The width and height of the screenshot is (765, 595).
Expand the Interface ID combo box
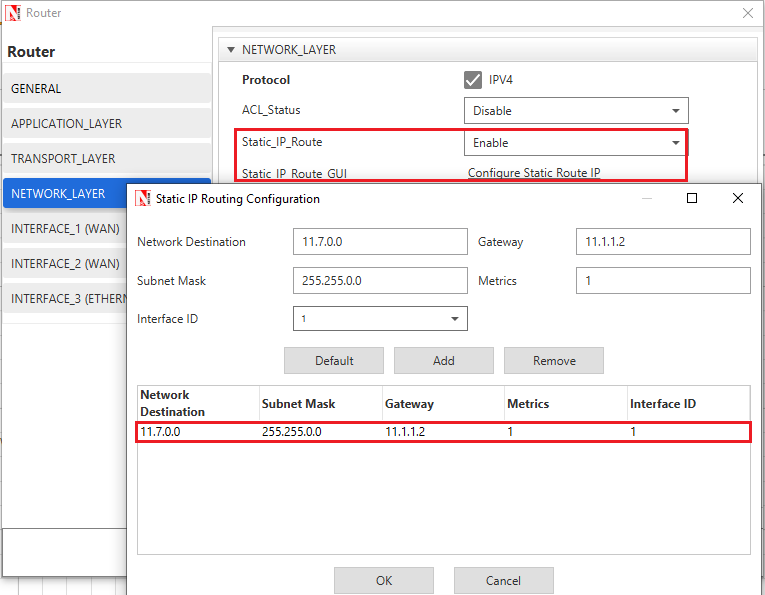click(380, 319)
